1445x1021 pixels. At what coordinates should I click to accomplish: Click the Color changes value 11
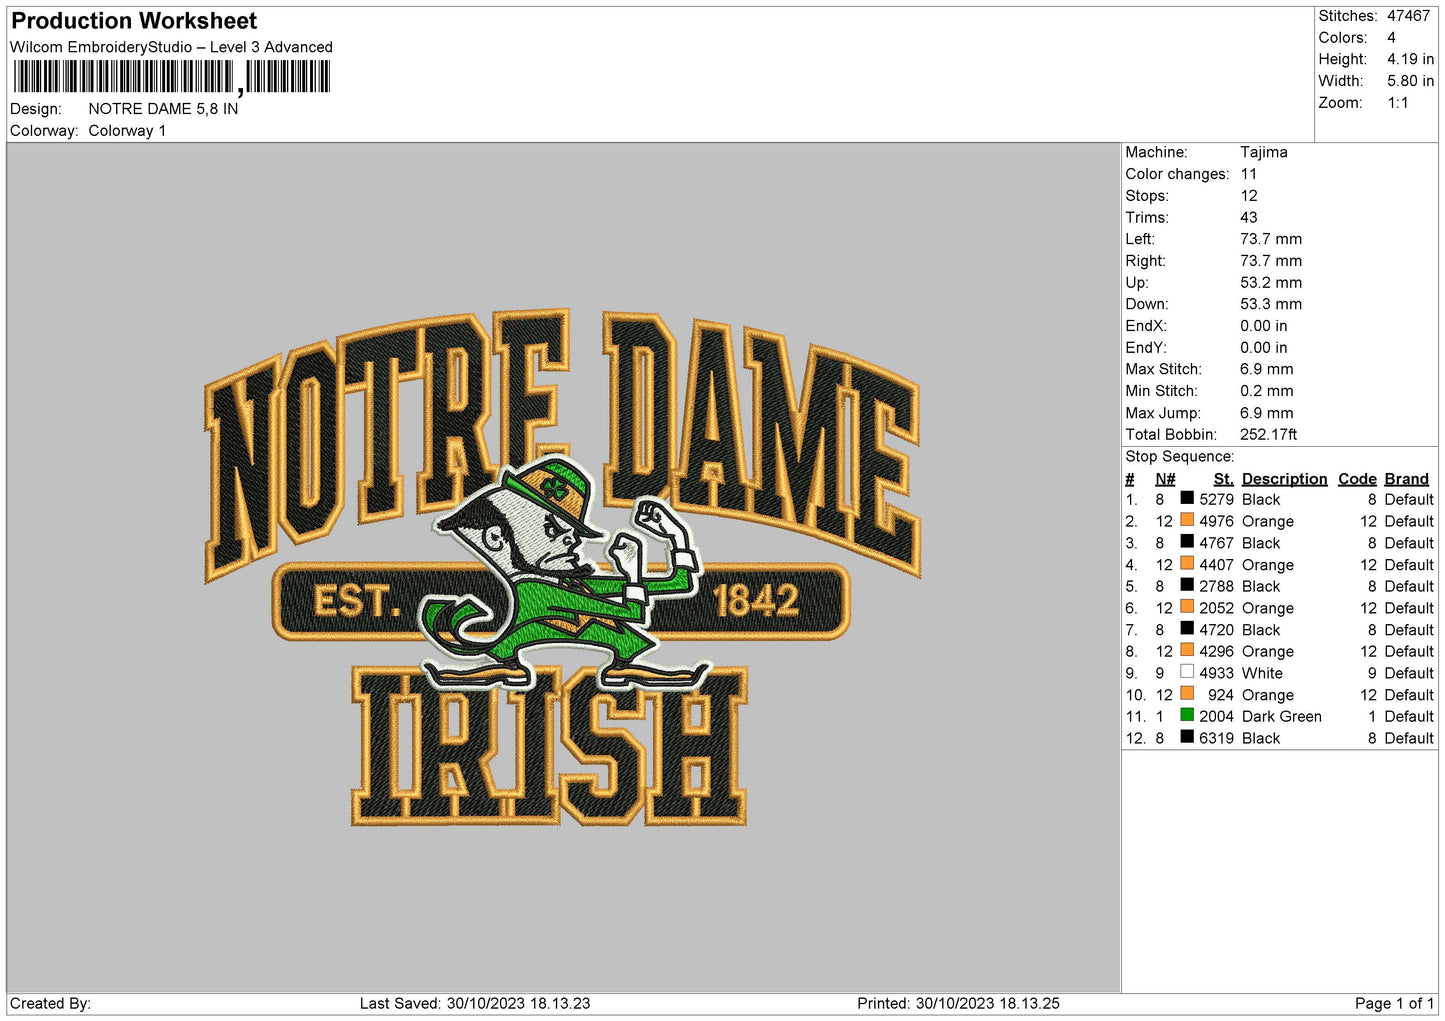[x=1249, y=174]
